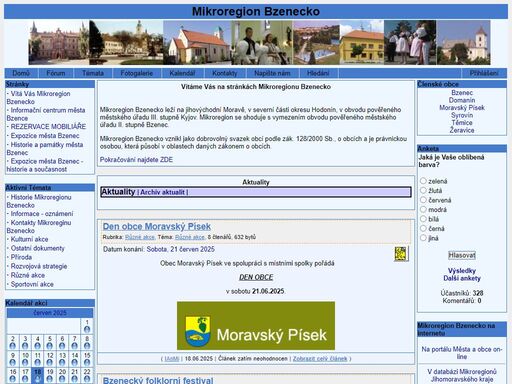The width and height of the screenshot is (512, 384).
Task: Open the Přihlášení login link
Action: (x=484, y=73)
